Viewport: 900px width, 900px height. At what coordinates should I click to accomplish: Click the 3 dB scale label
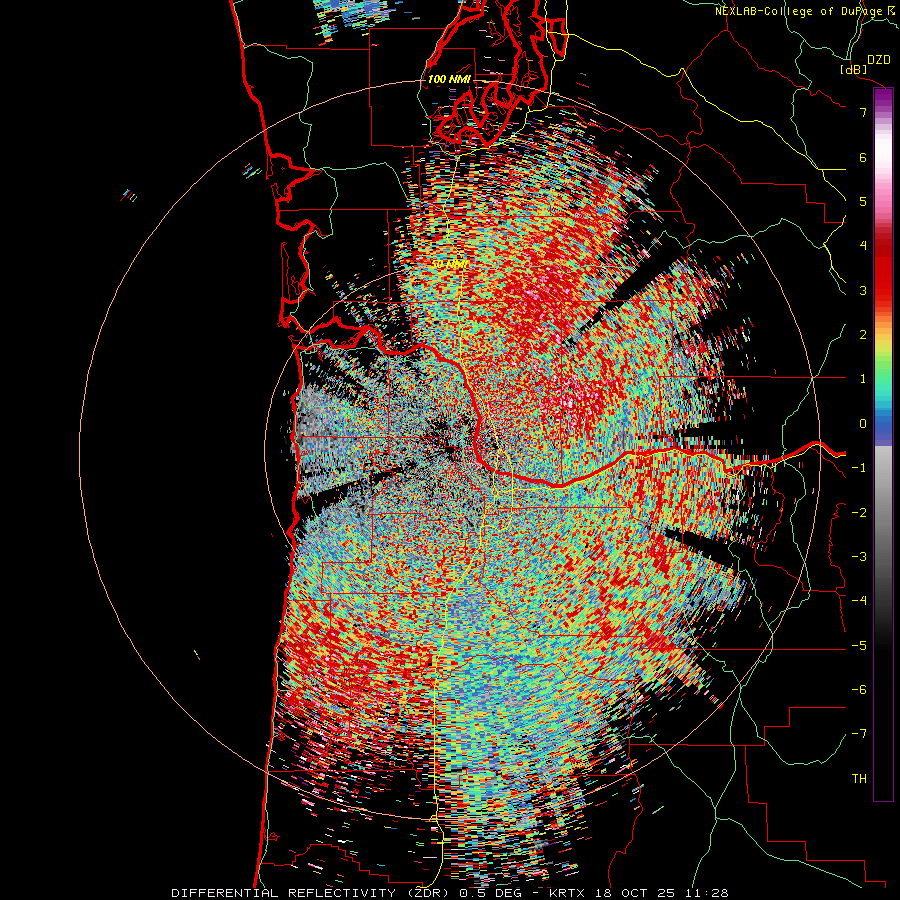click(863, 290)
